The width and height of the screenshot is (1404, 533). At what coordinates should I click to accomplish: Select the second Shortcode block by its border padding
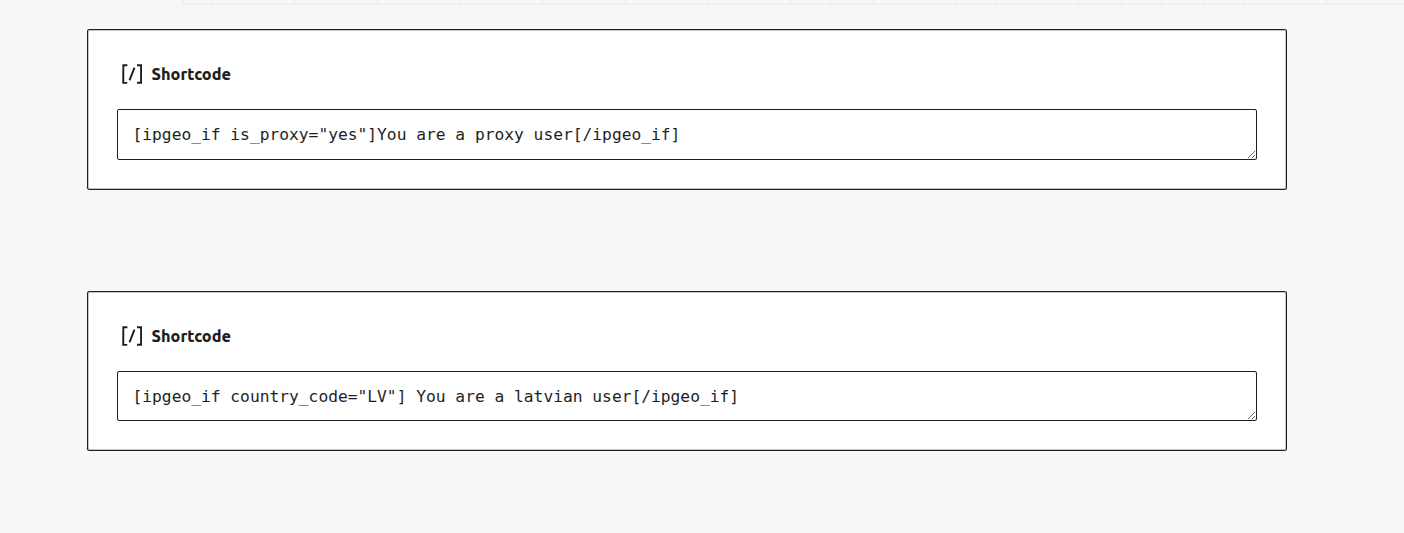[x=700, y=438]
